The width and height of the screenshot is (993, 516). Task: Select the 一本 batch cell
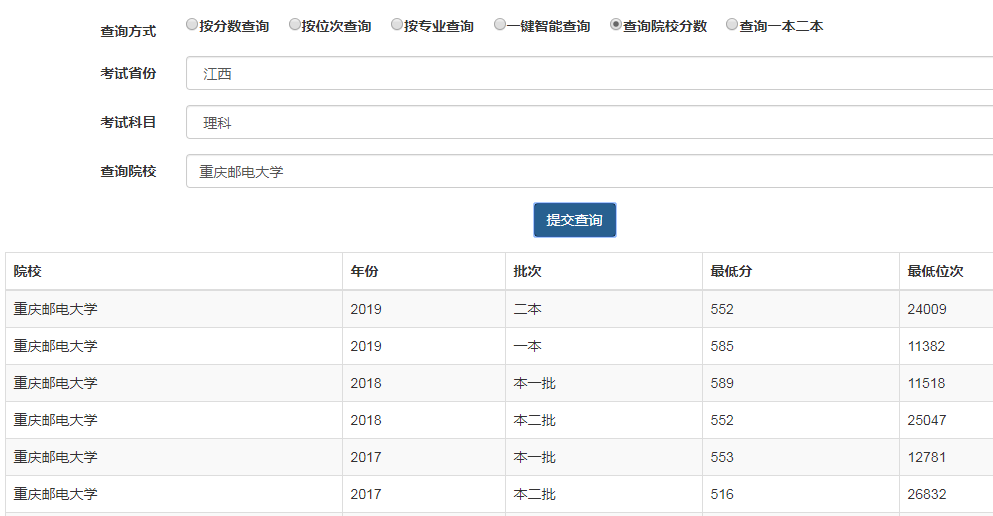click(x=528, y=346)
